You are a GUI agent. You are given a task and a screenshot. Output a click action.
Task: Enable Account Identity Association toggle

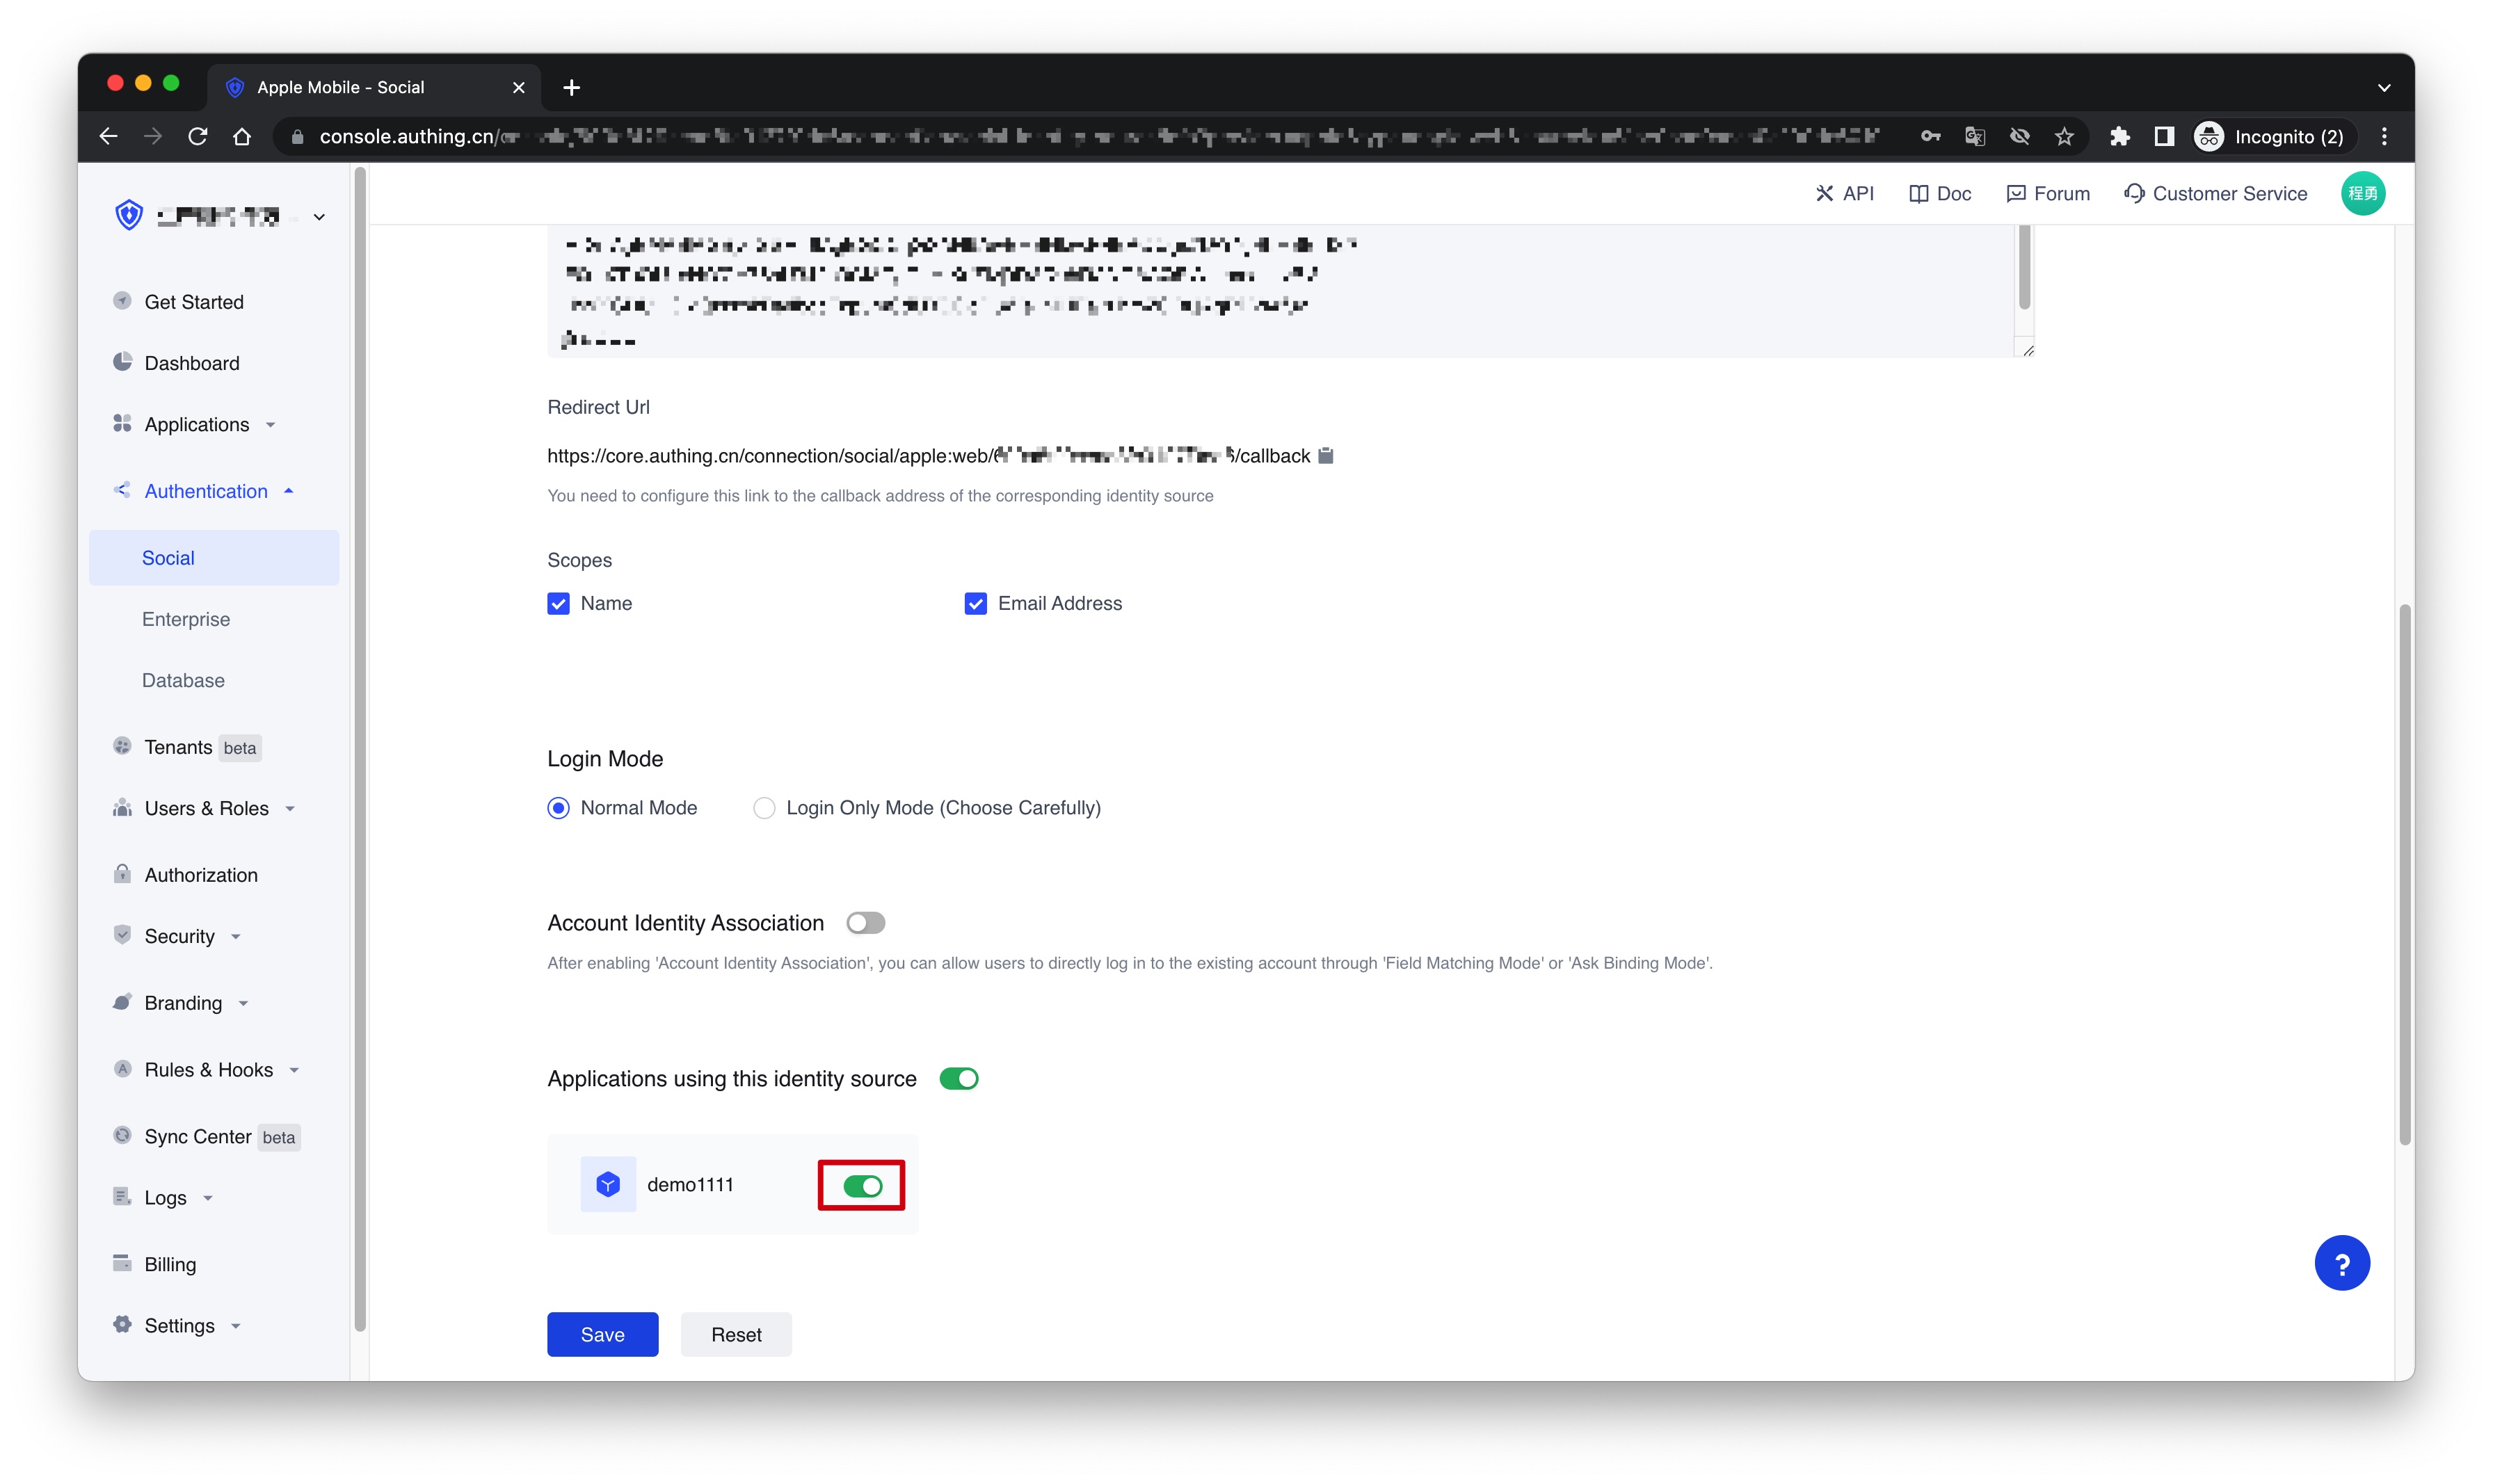pyautogui.click(x=865, y=923)
